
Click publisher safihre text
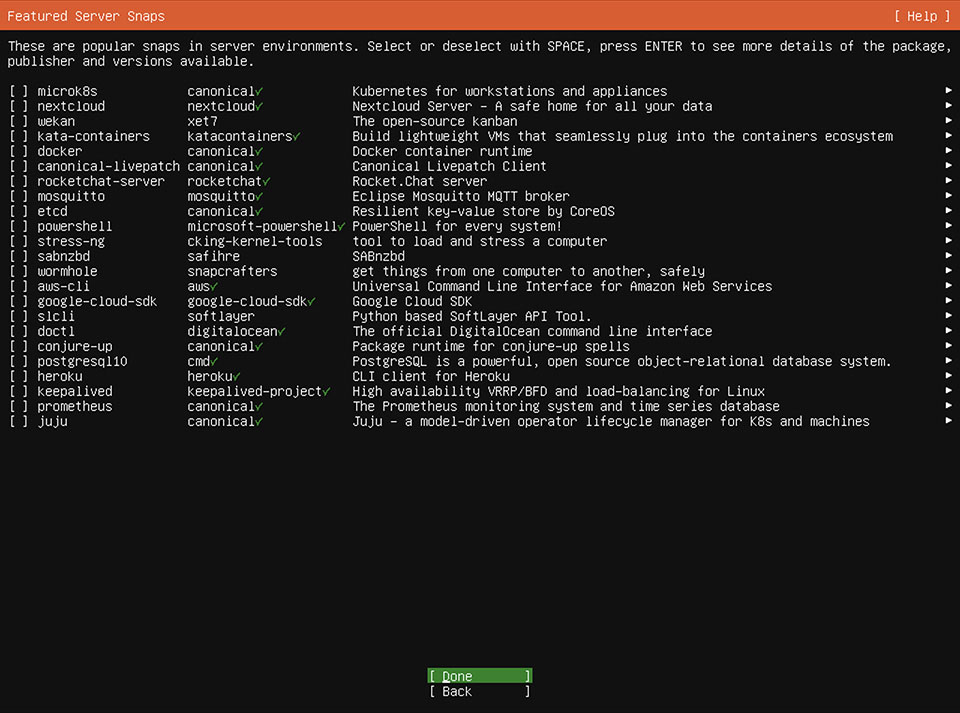pos(213,256)
